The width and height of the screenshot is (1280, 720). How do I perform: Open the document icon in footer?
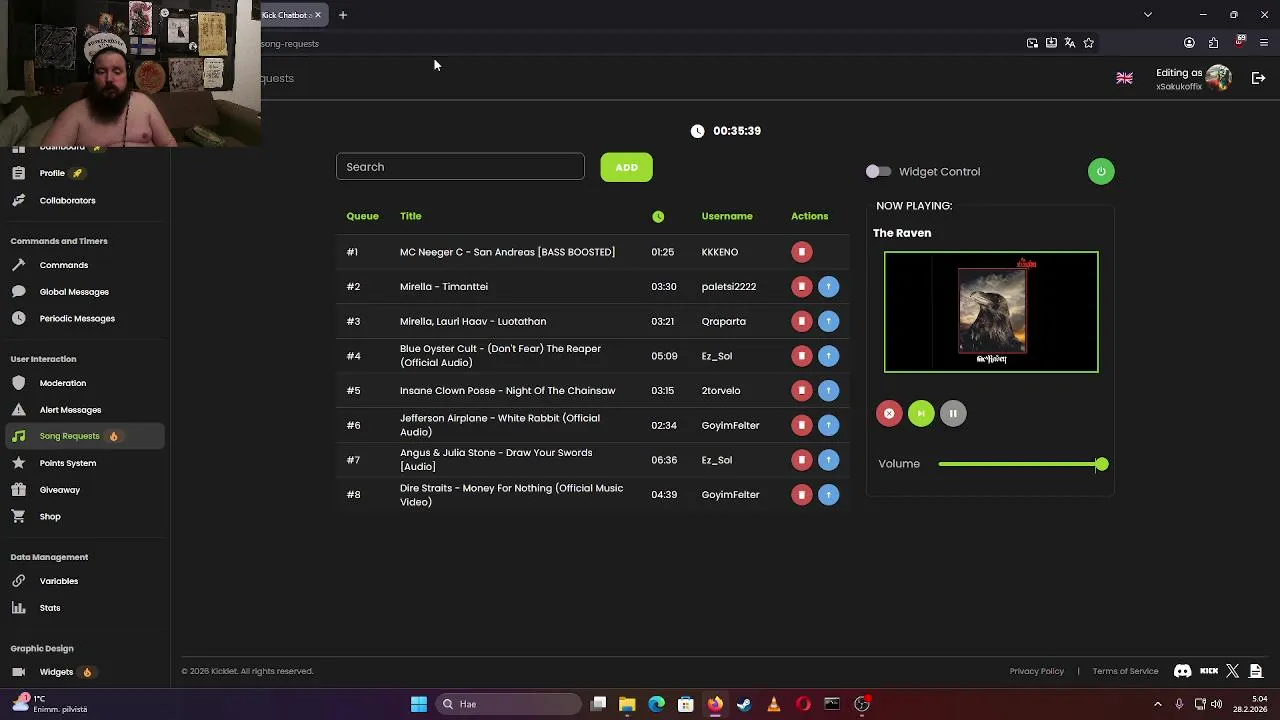1256,671
